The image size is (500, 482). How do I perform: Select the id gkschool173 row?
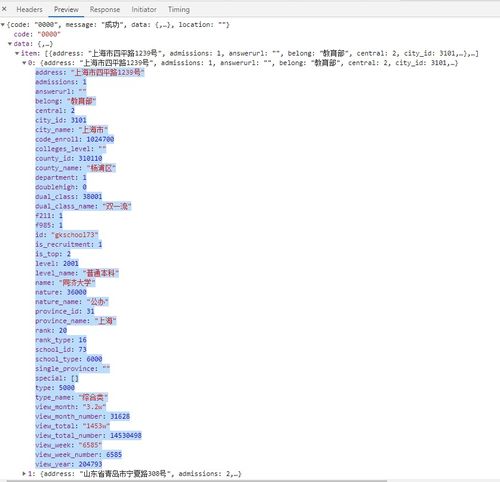tap(67, 235)
